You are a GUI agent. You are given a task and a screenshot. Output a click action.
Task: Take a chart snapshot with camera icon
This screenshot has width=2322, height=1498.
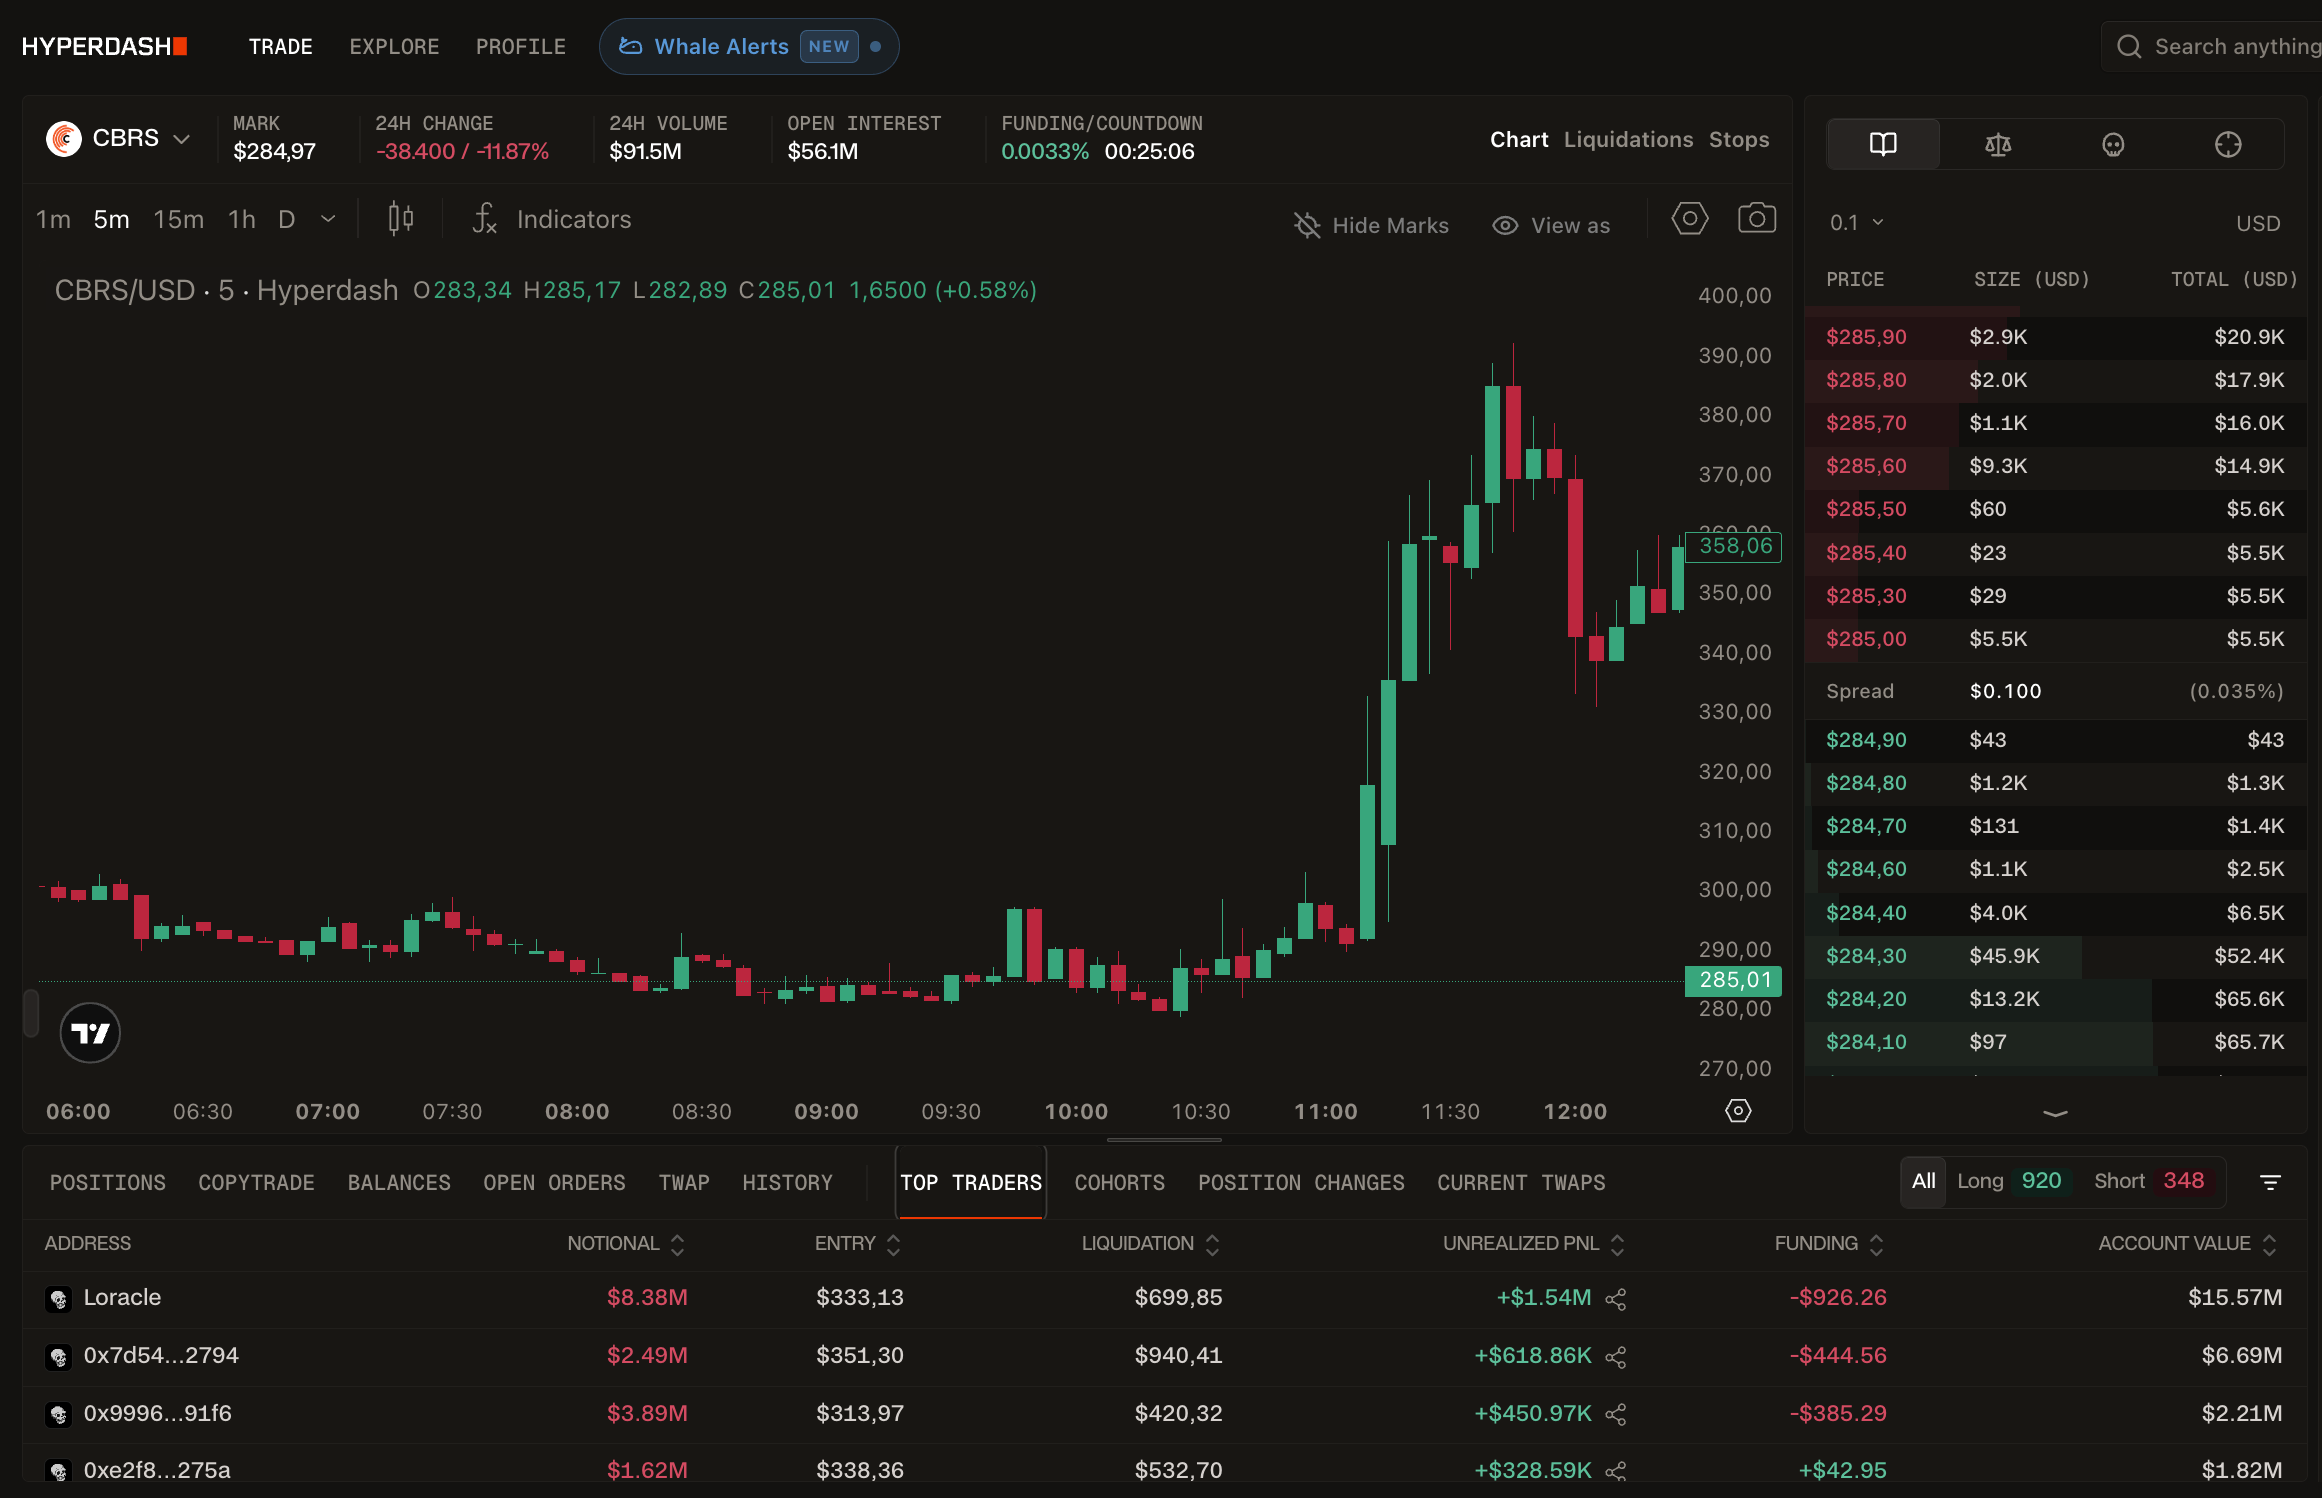click(1757, 218)
